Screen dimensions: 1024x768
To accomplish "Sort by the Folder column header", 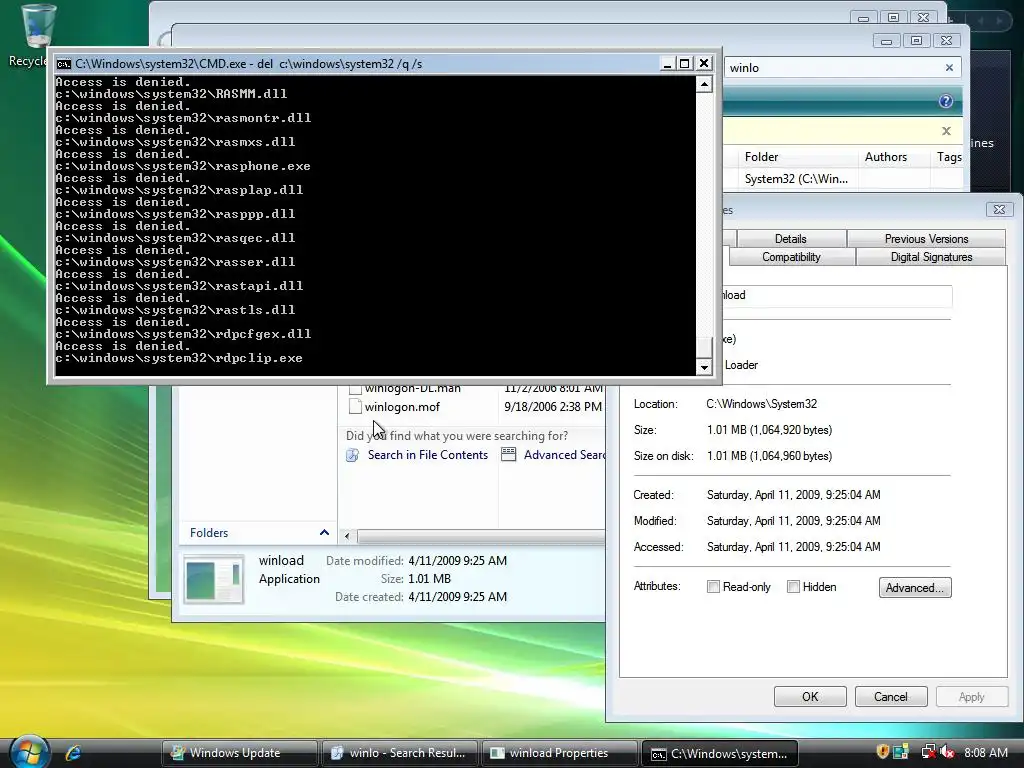I will coord(792,157).
